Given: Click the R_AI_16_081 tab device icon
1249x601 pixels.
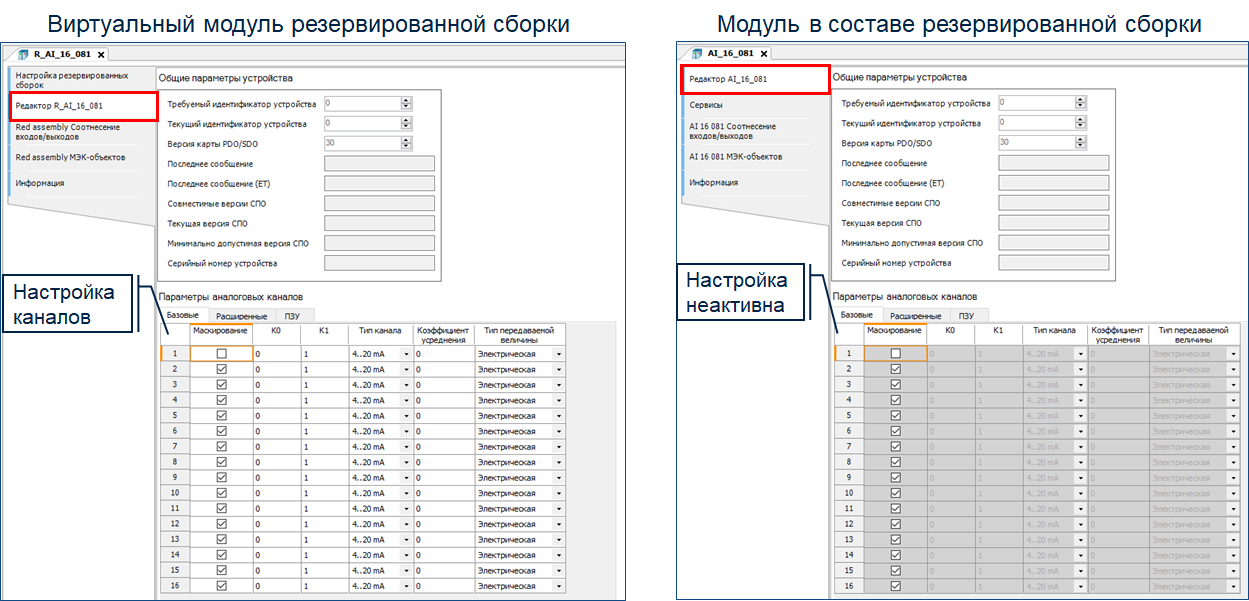Looking at the screenshot, I should 24,54.
